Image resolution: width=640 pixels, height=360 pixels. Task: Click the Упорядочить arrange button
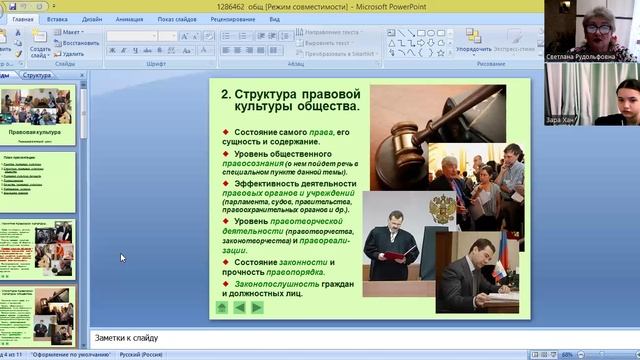click(473, 41)
